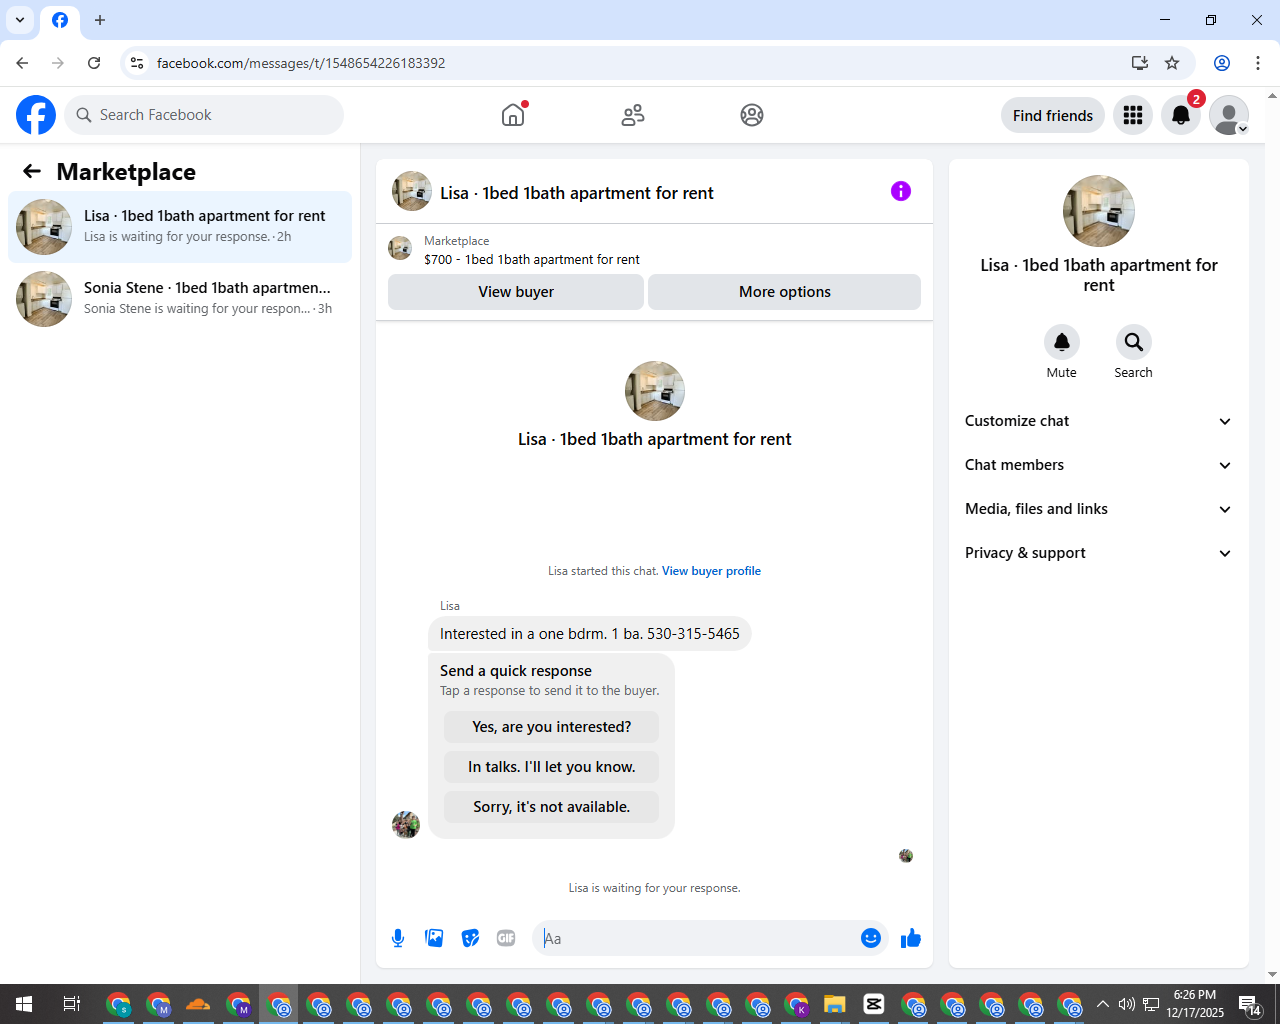Open notifications bell with 2 alerts
This screenshot has width=1280, height=1024.
click(1181, 115)
